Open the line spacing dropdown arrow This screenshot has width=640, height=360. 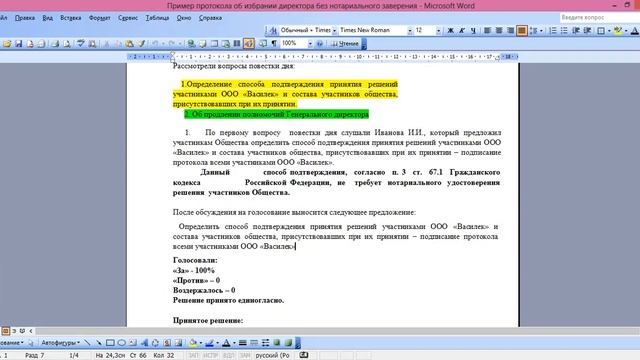pos(541,31)
